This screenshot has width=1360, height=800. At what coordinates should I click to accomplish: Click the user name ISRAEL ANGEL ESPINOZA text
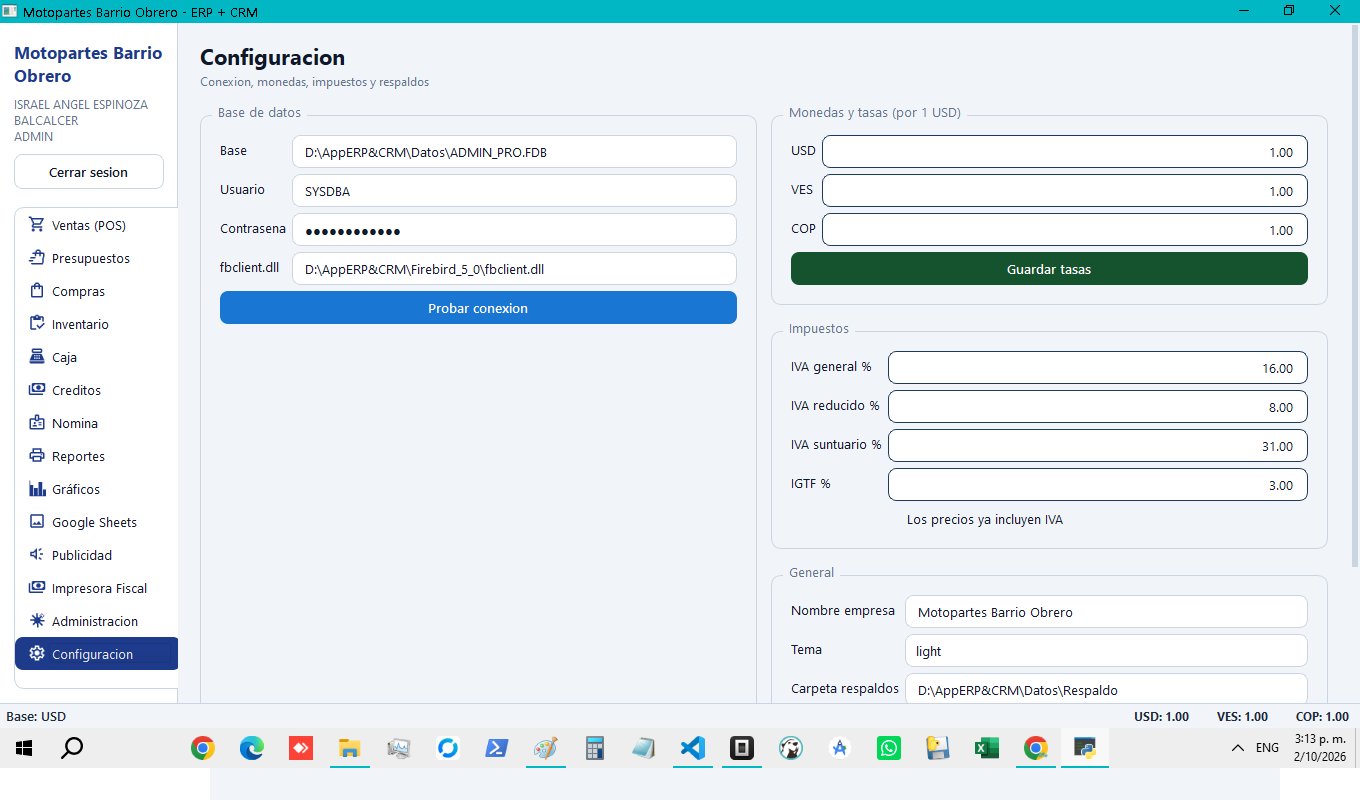point(81,104)
